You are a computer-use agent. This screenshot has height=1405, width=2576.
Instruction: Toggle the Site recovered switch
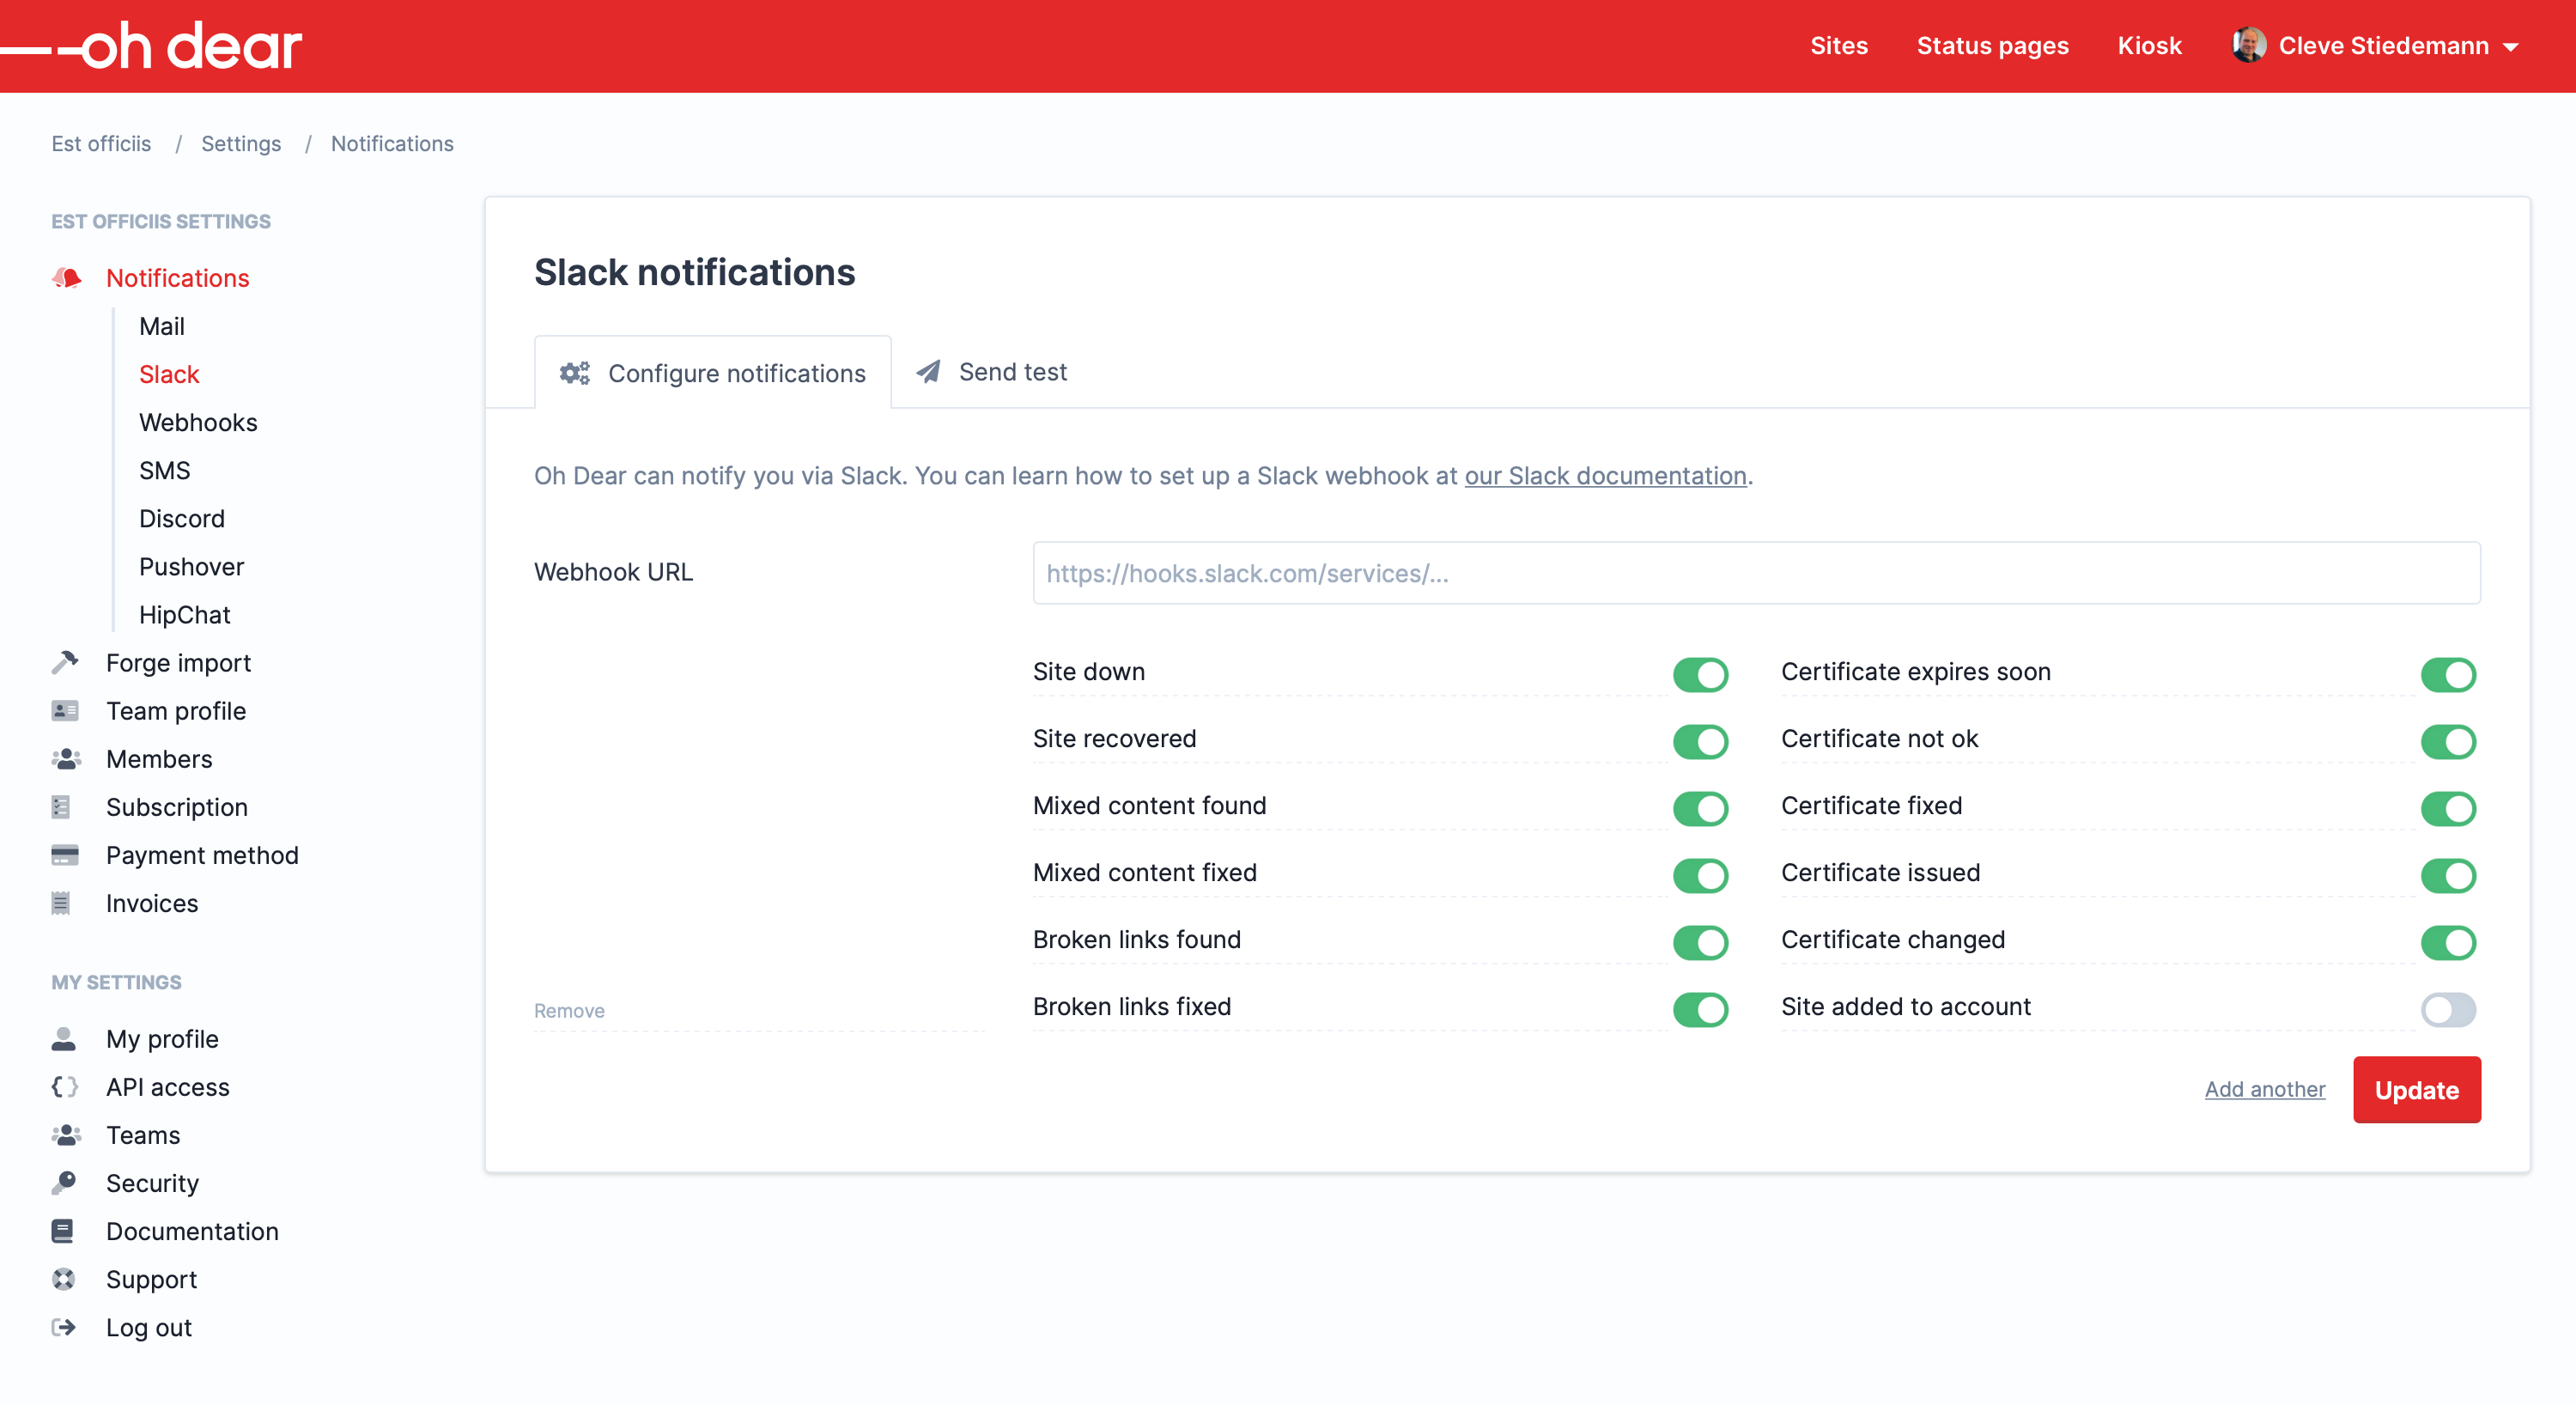[1700, 741]
